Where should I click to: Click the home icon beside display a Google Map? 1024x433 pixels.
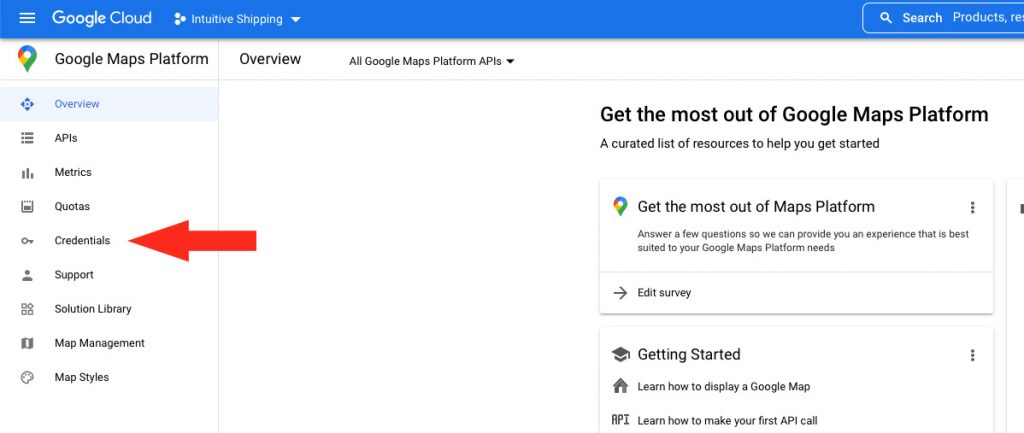click(x=620, y=386)
